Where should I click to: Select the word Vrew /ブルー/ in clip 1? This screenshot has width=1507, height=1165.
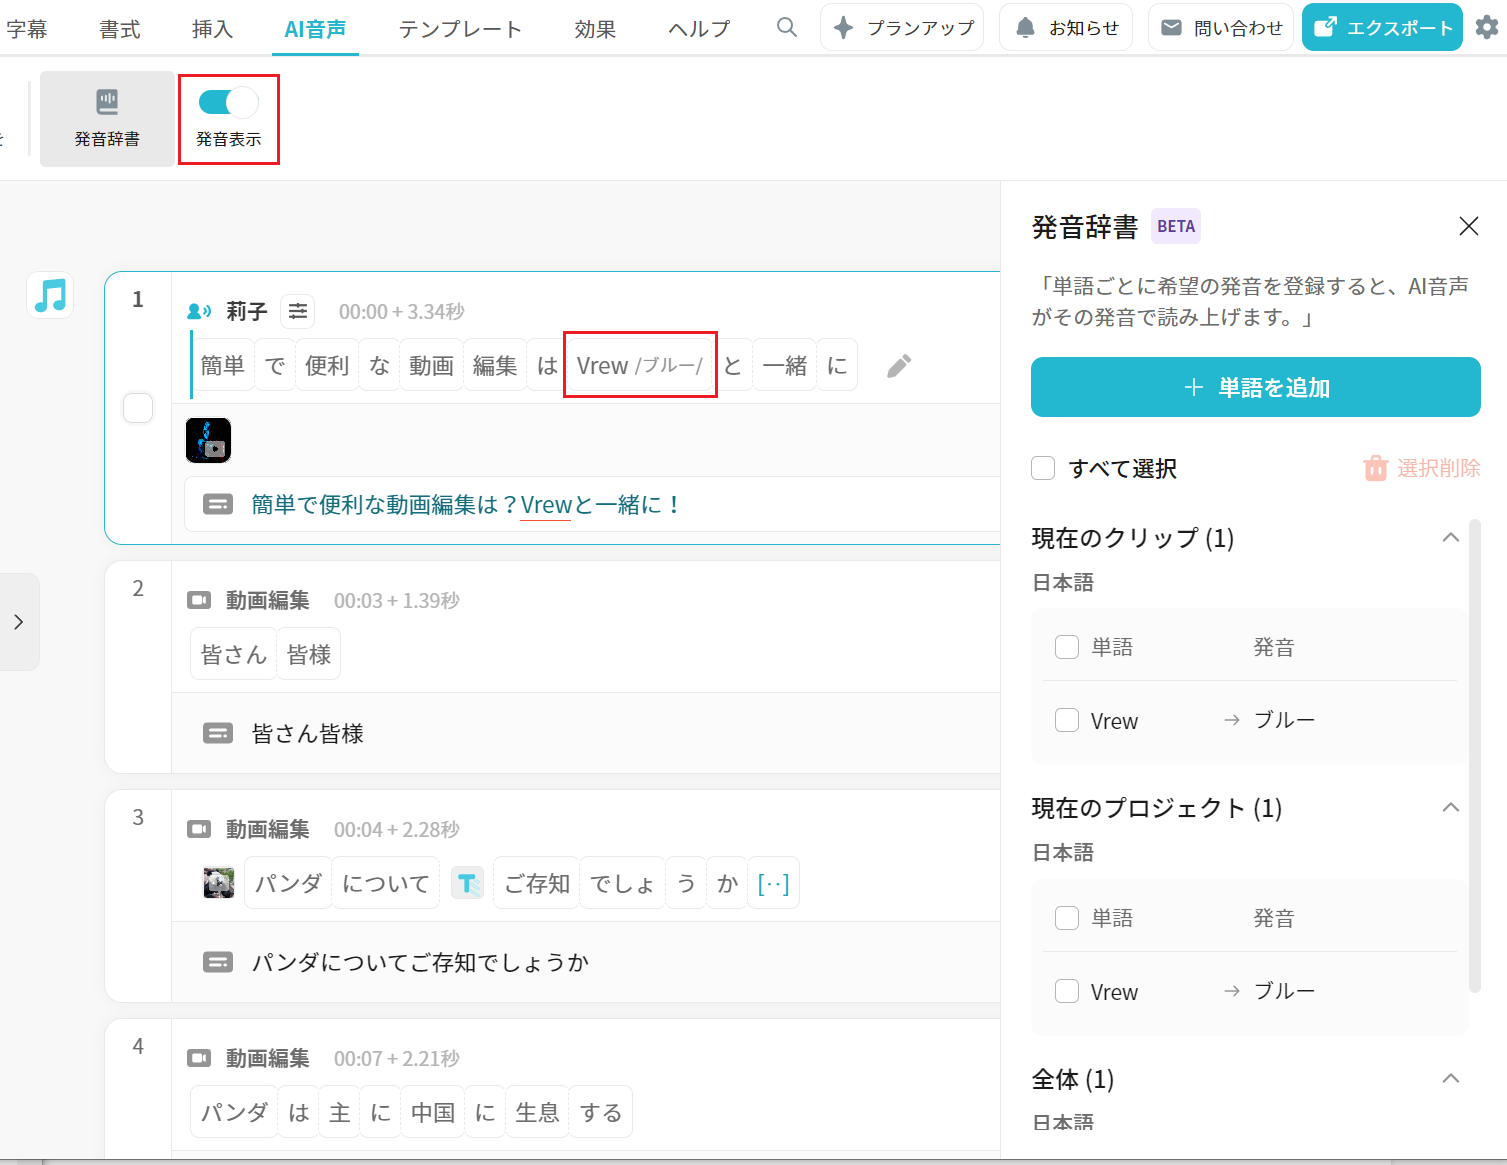click(640, 366)
